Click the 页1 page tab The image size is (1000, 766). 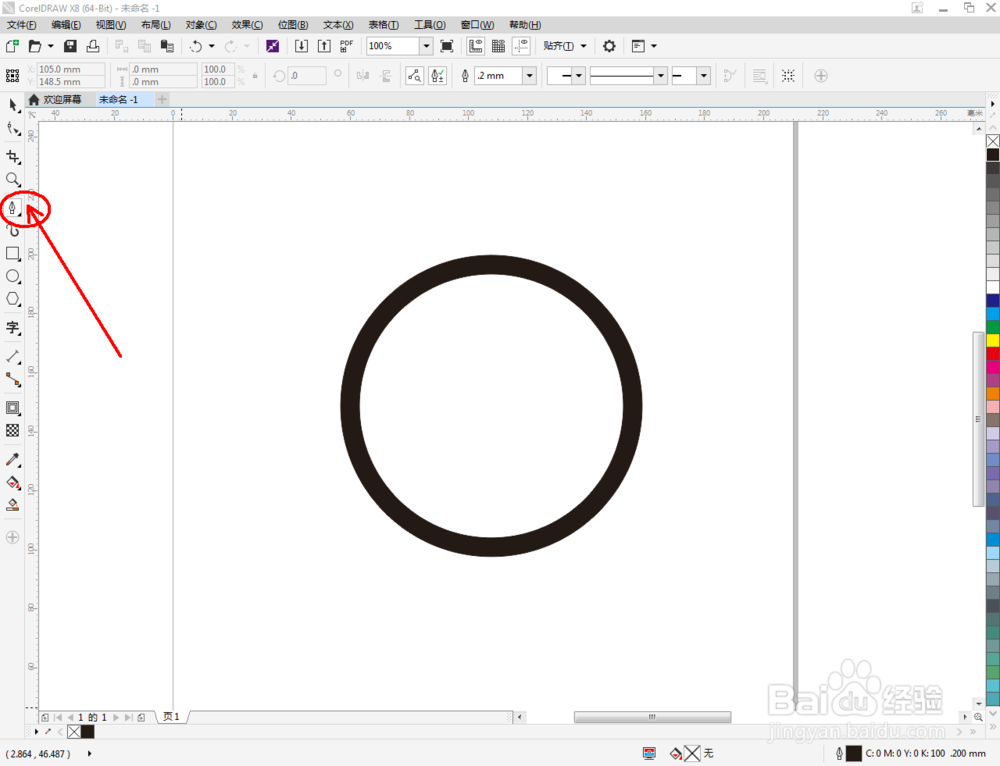tap(171, 717)
